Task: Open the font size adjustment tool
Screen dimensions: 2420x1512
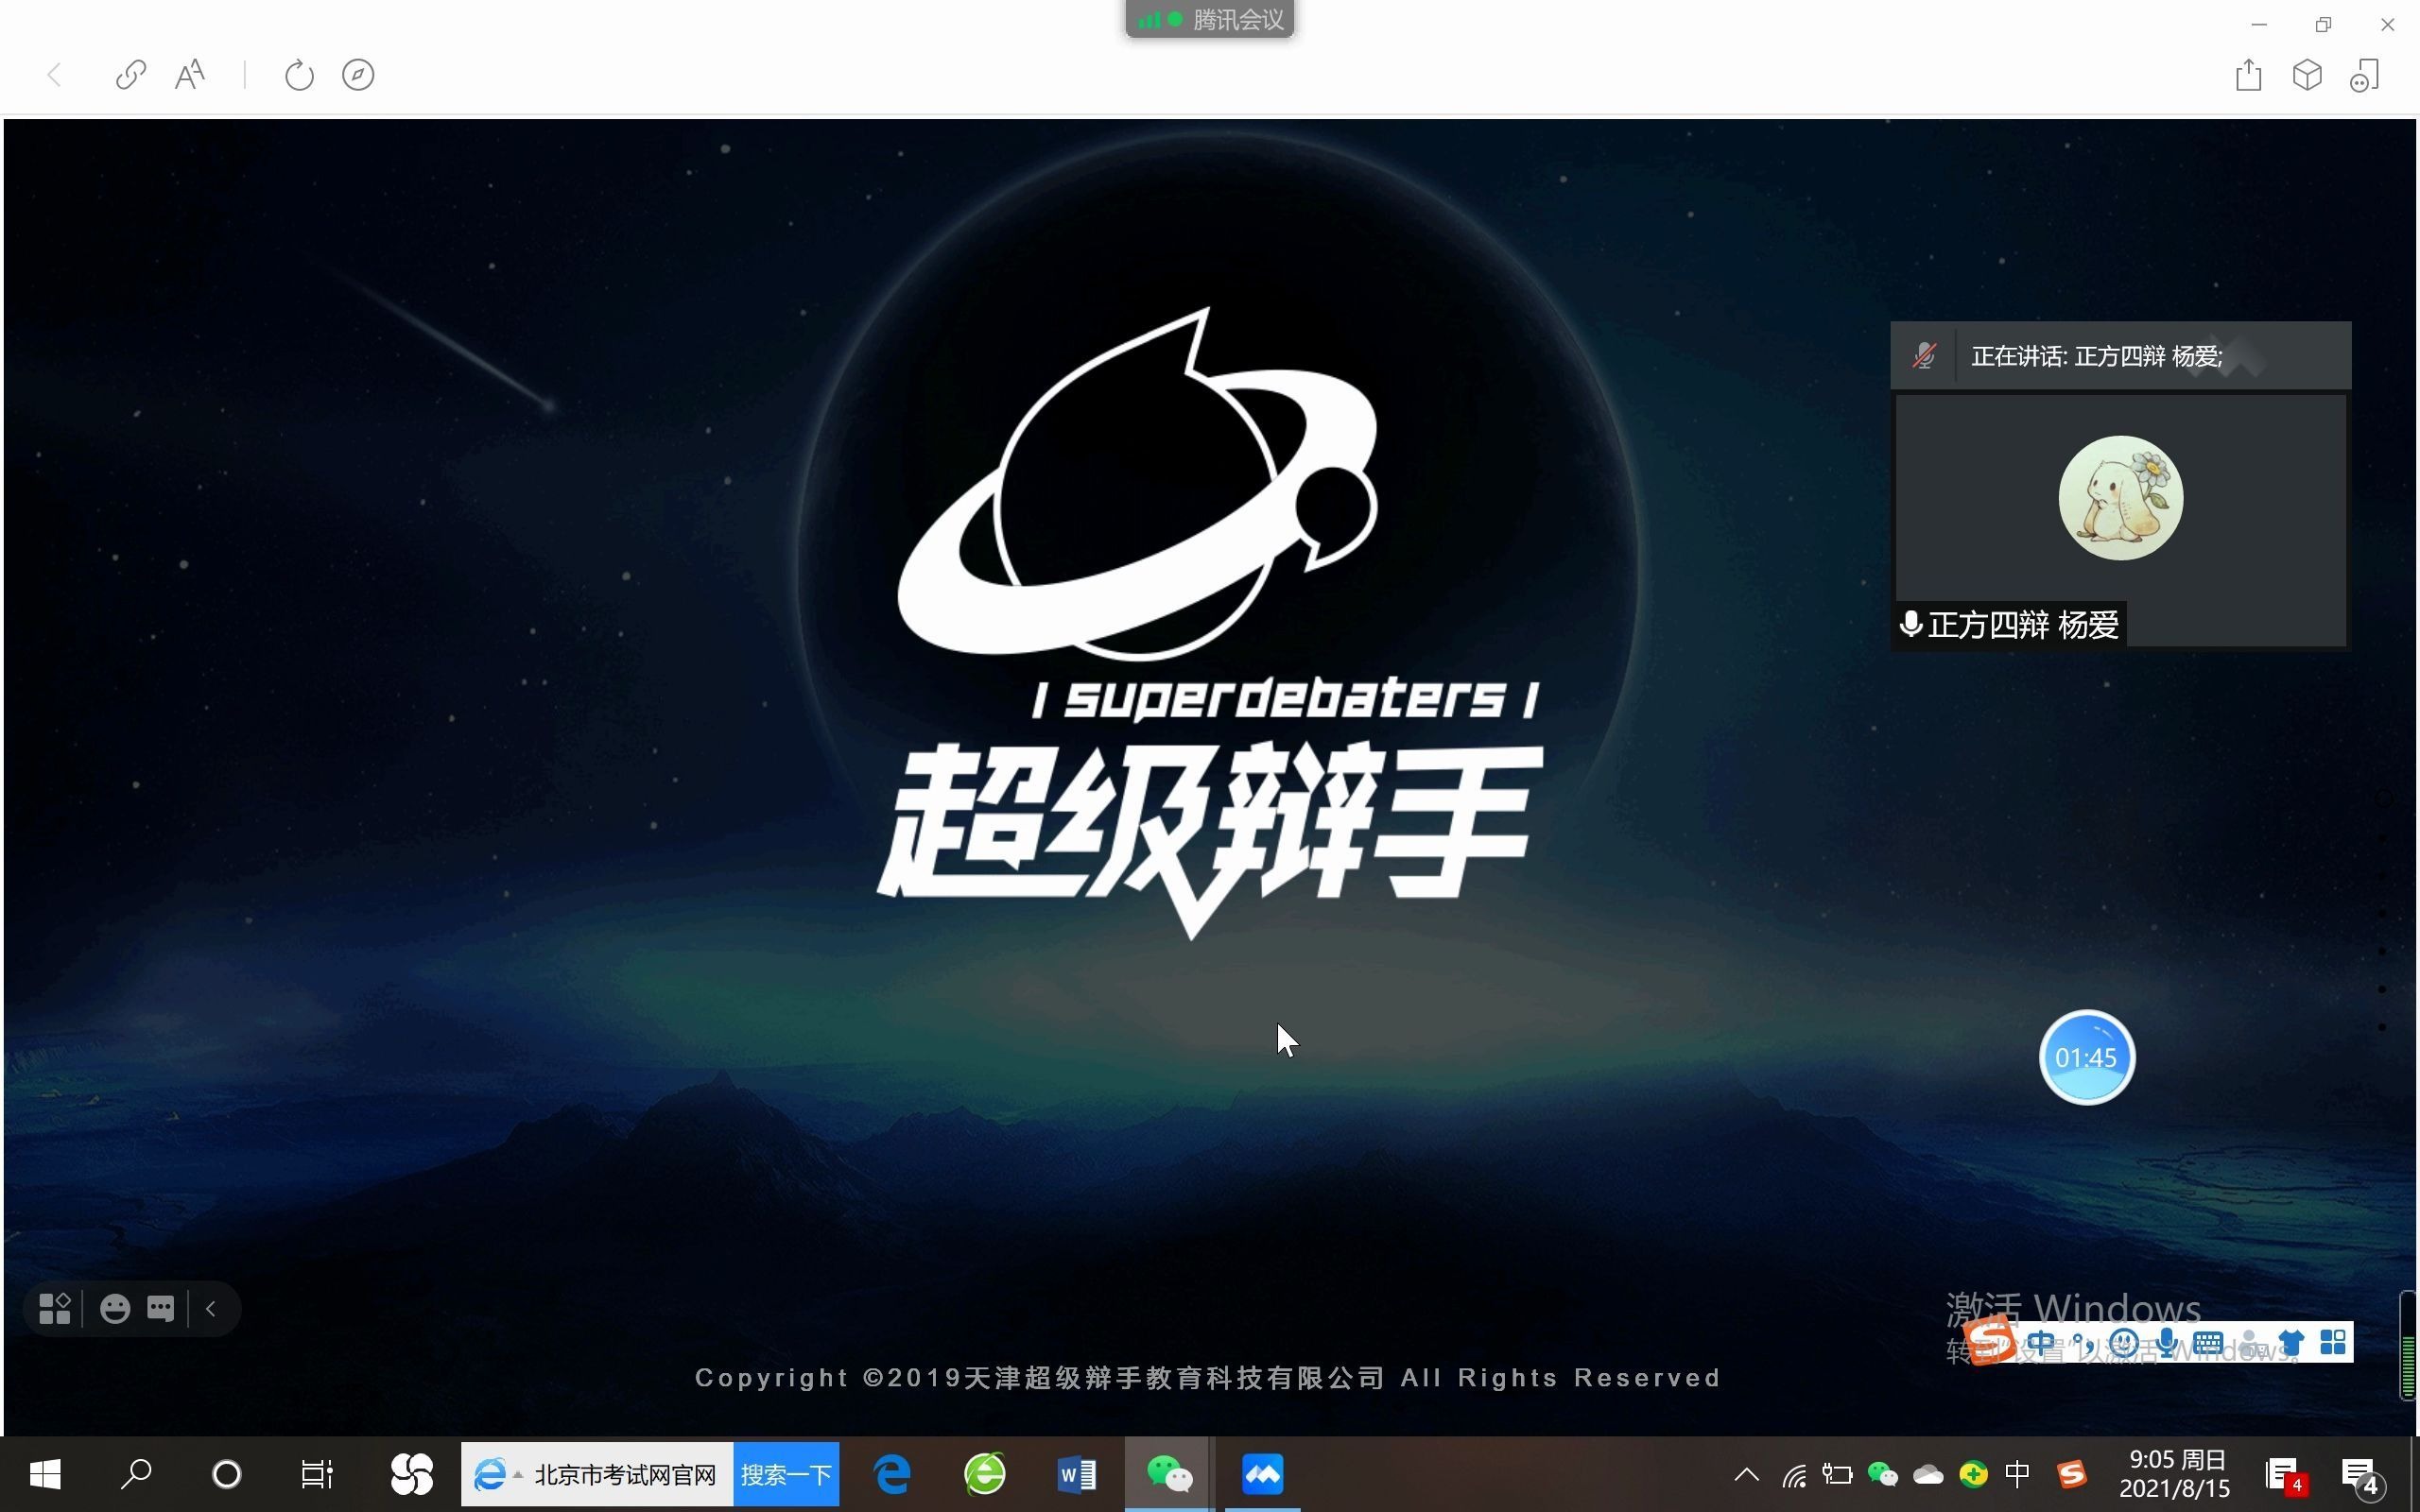Action: click(190, 75)
